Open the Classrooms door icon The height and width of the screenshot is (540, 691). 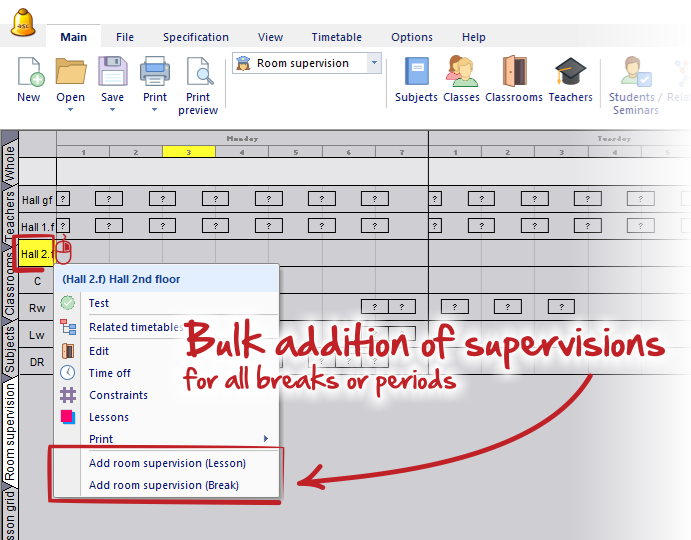coord(513,73)
